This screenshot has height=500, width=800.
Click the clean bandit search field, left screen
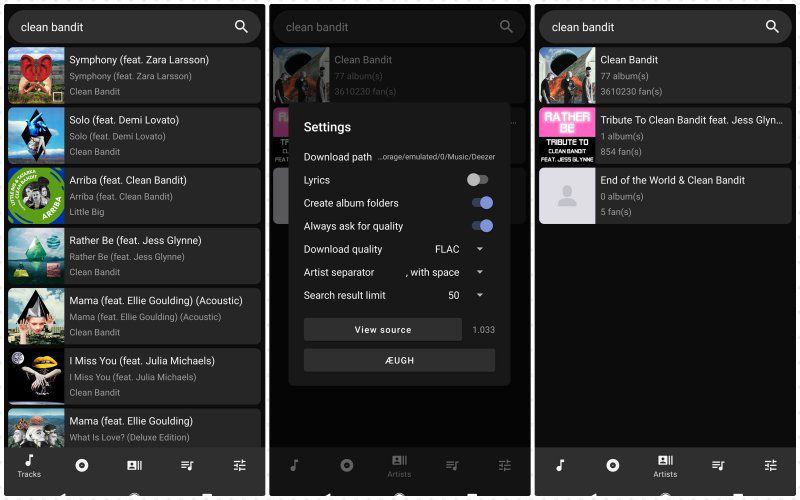coord(134,27)
